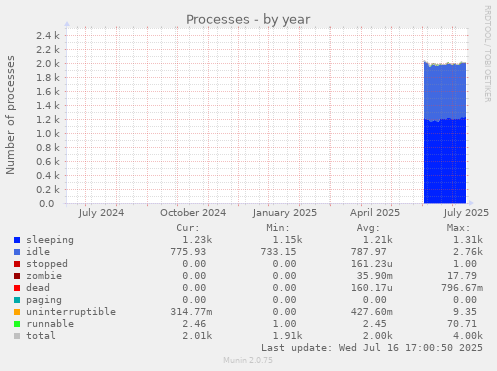Click the paging legend color swatch
Viewport: 497px width, 371px height.
coord(17,300)
